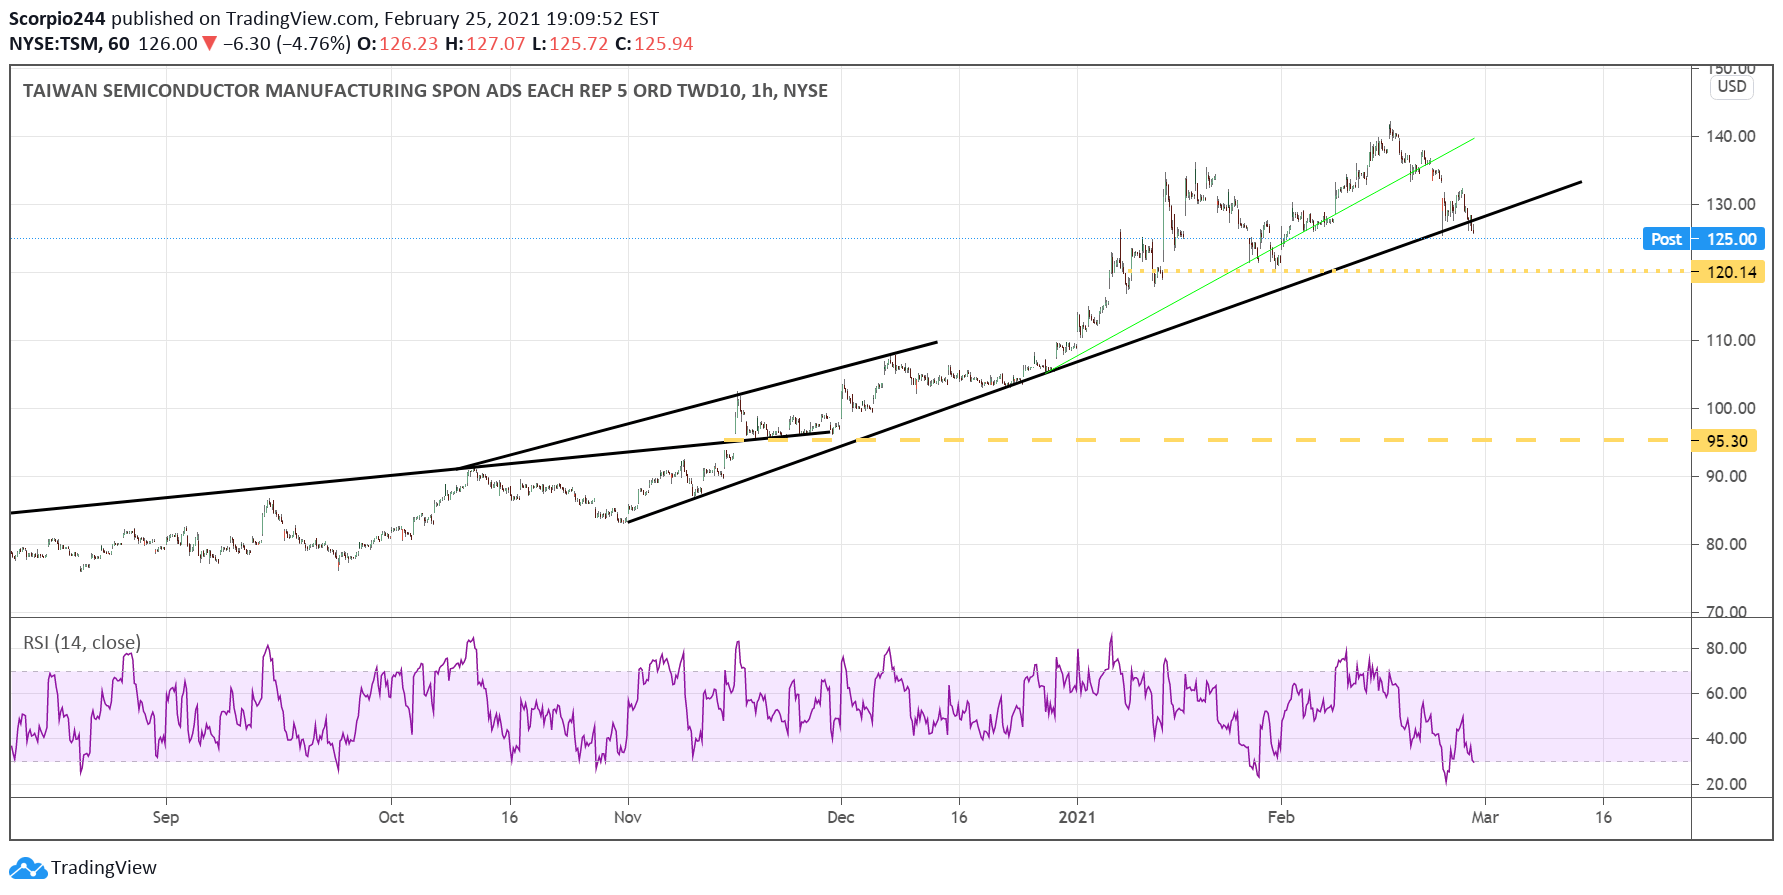This screenshot has width=1783, height=895.
Task: Click the TradingView wordmark at bottom left
Action: (104, 868)
